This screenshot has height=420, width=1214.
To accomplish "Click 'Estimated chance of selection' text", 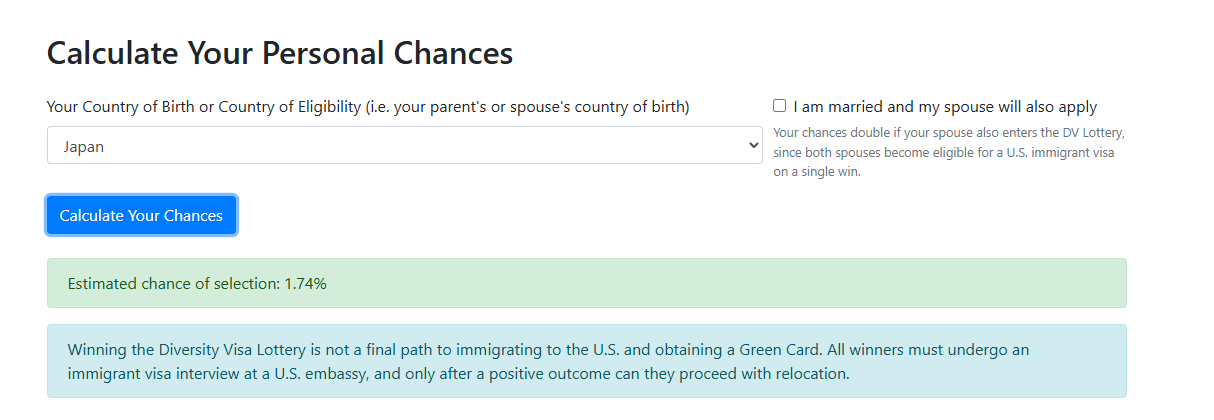I will tap(174, 284).
